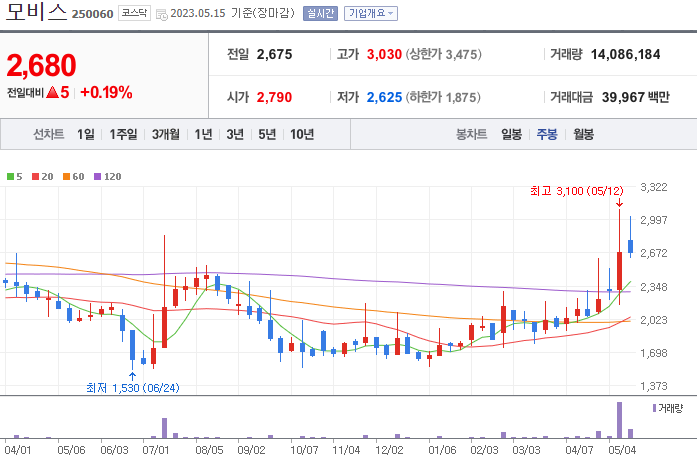
Task: Click the 3,322 price axis label
Action: coord(653,187)
